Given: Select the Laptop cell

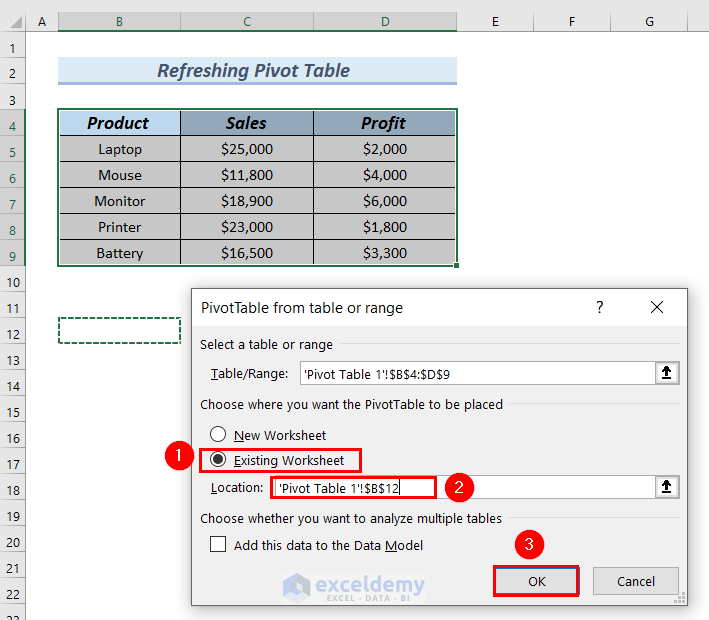Looking at the screenshot, I should [119, 149].
